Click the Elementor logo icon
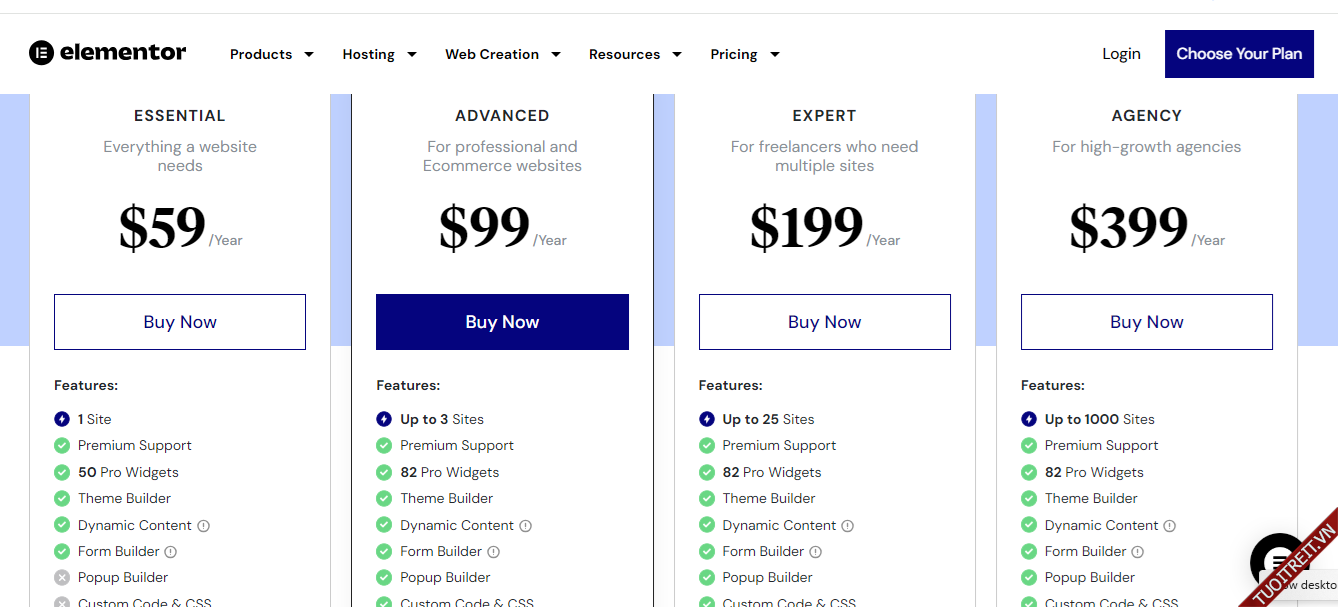The width and height of the screenshot is (1338, 607). tap(41, 53)
